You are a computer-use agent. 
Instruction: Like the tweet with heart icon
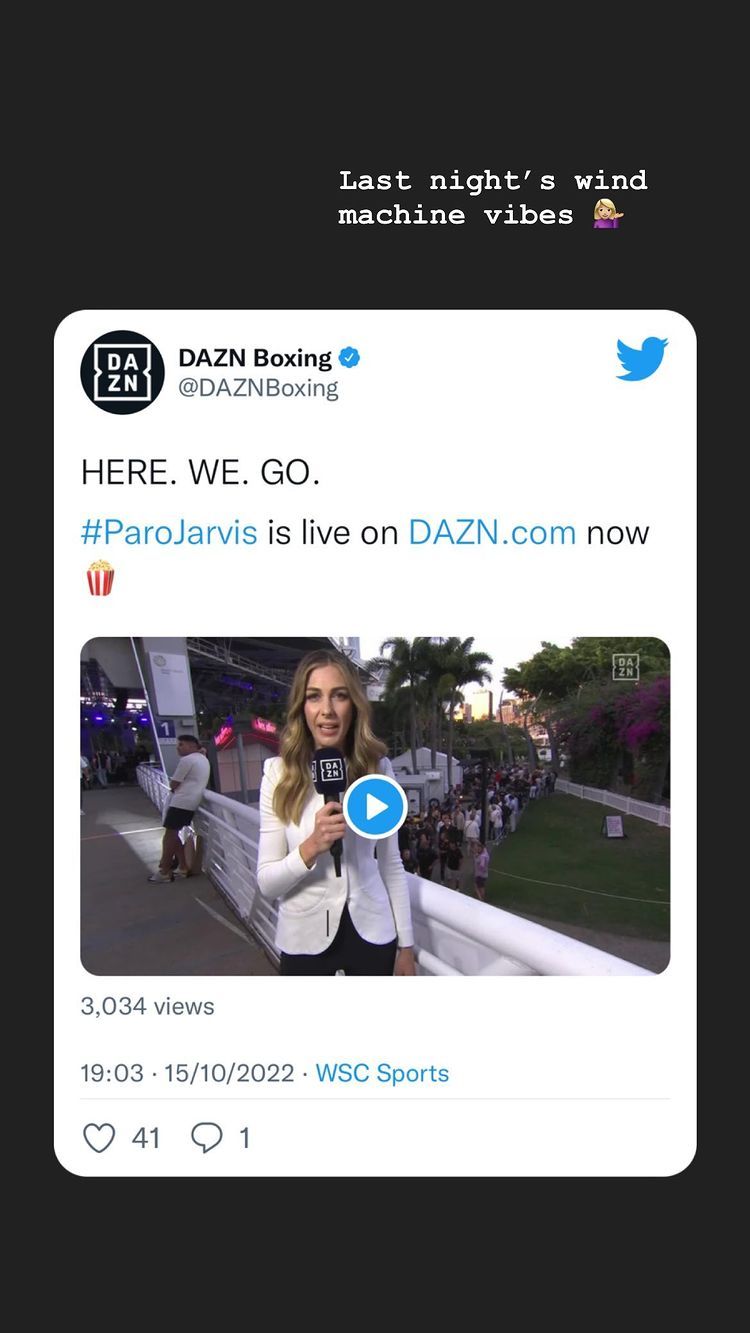(x=99, y=1138)
